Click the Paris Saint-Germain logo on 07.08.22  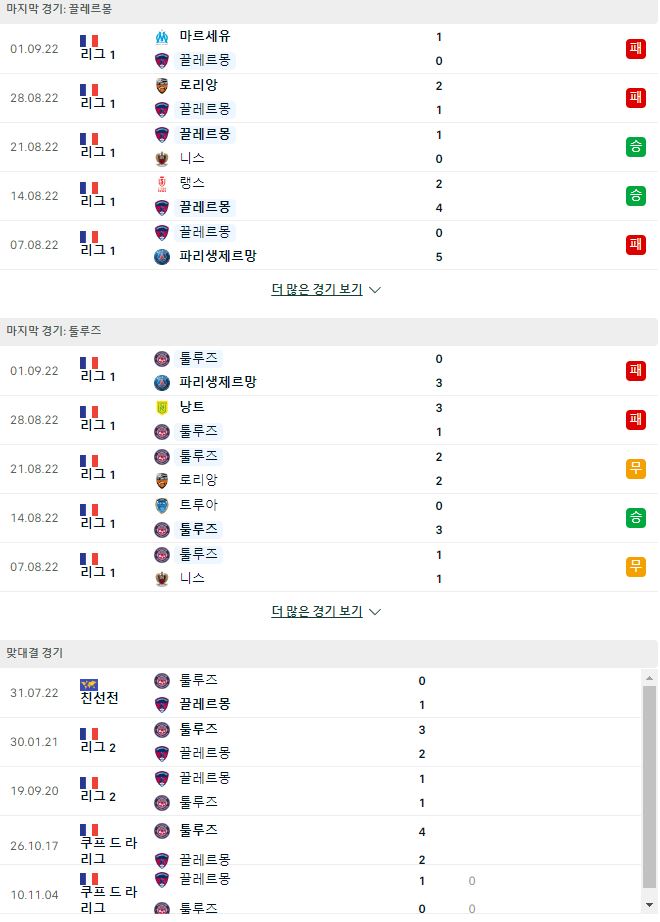(162, 257)
